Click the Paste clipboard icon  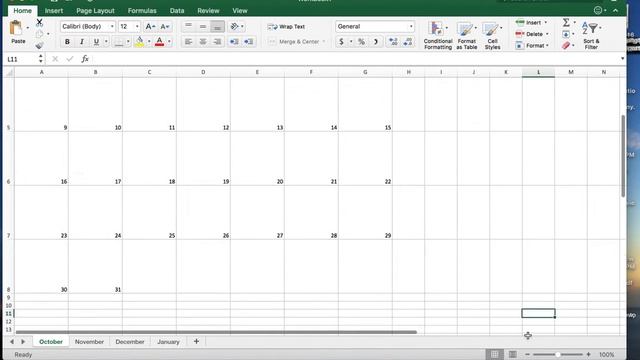pos(16,29)
